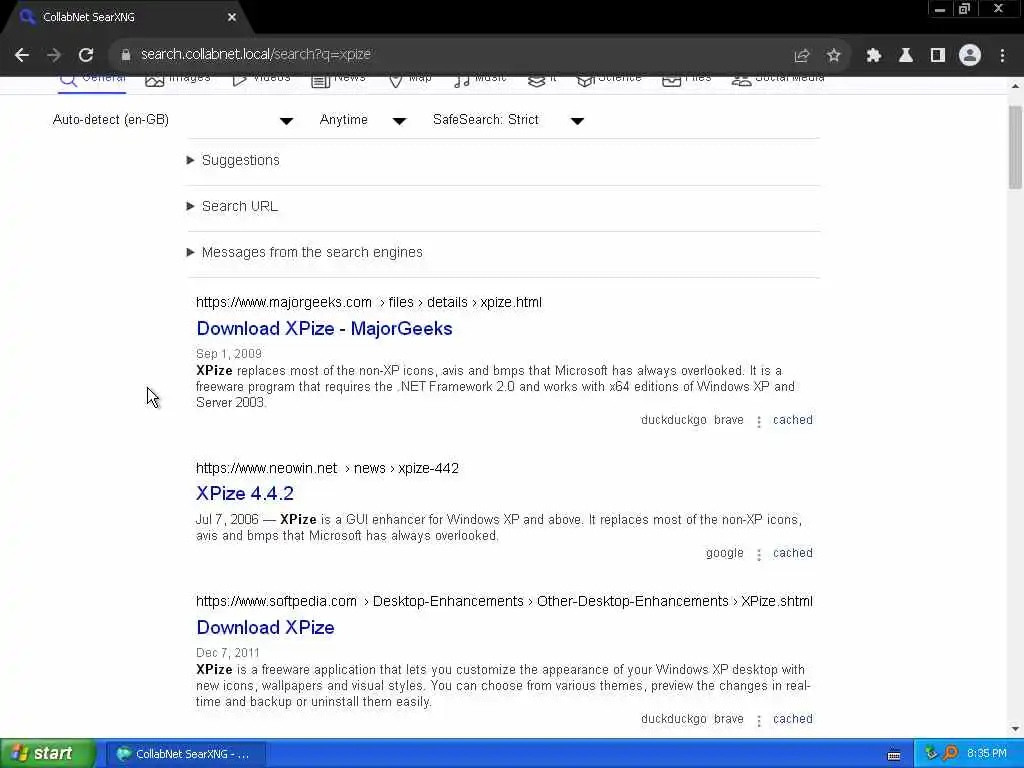Click the google engine label
This screenshot has width=1024, height=768.
tap(724, 553)
